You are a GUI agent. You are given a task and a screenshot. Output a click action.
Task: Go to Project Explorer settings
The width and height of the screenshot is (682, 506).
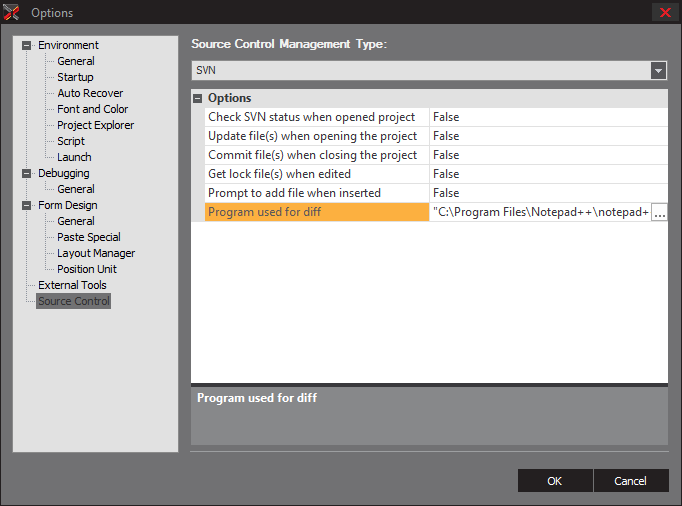point(95,125)
